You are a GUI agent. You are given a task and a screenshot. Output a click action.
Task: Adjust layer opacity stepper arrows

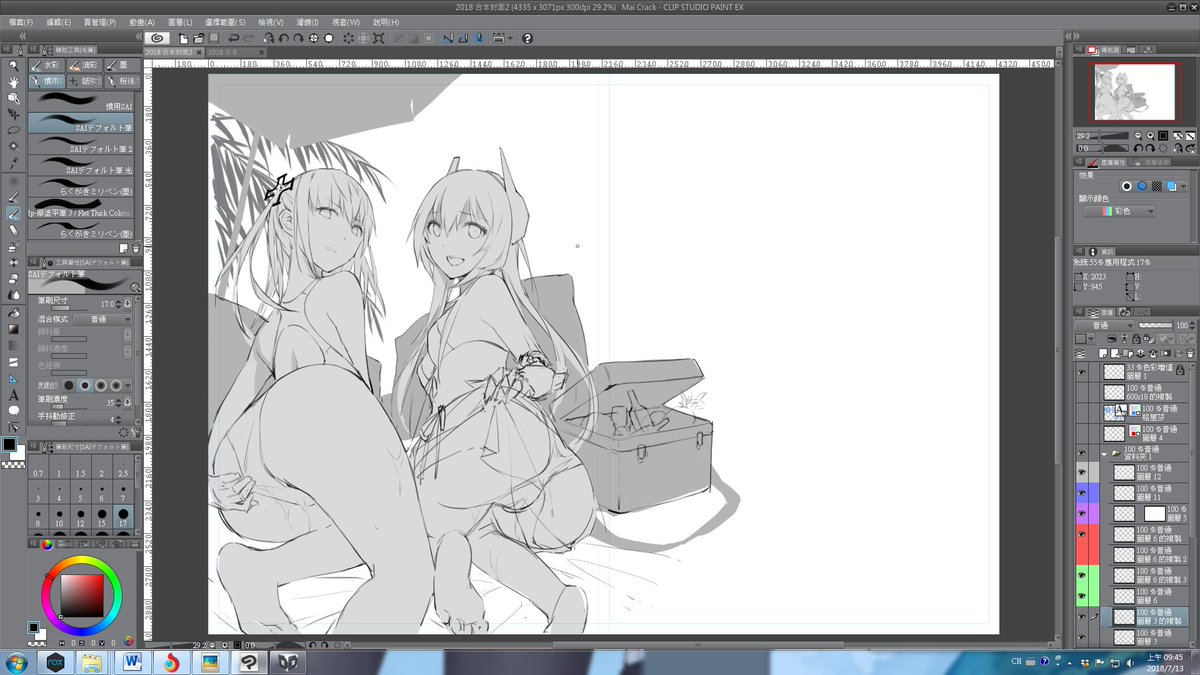[x=1193, y=325]
